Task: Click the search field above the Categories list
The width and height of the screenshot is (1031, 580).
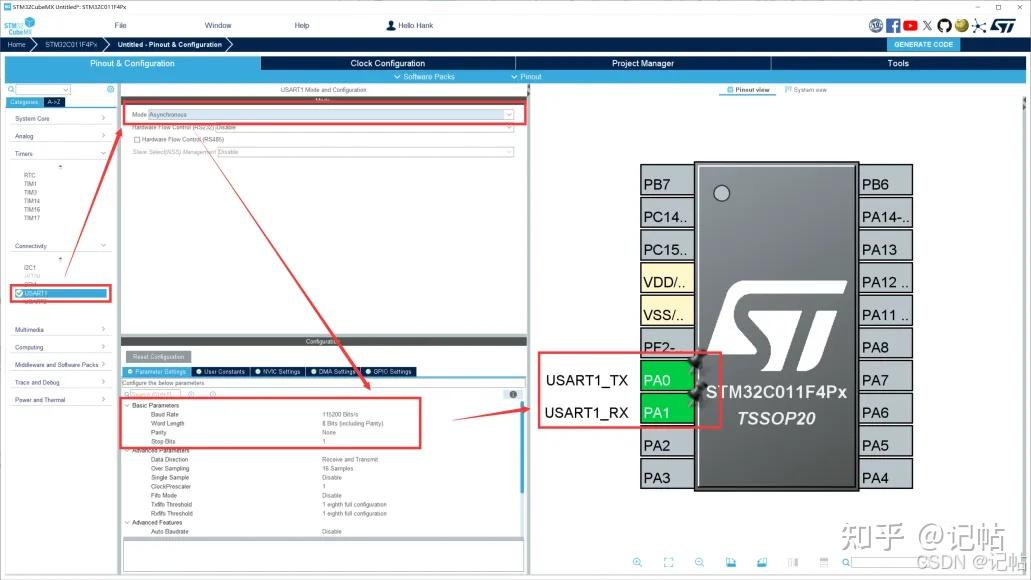Action: [40, 89]
